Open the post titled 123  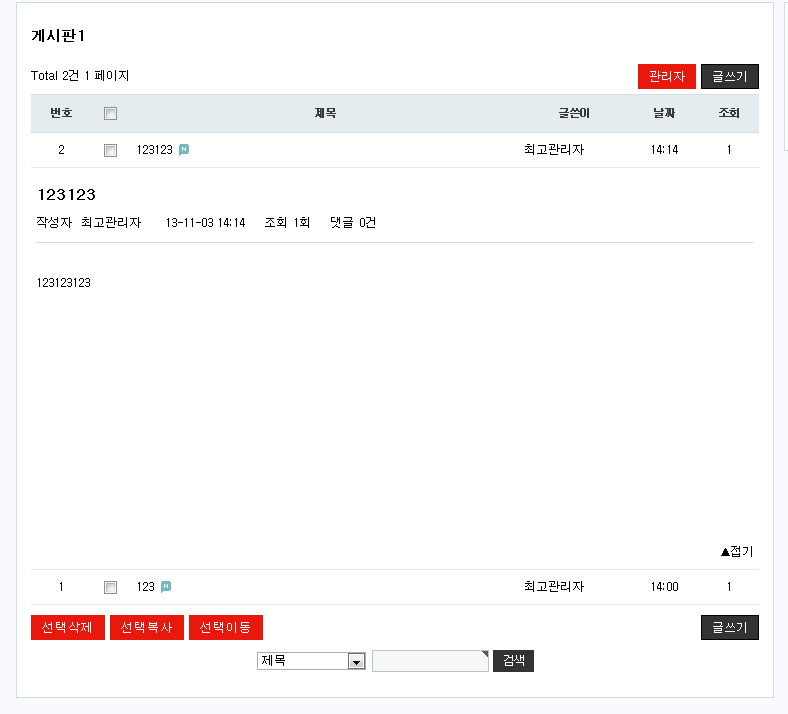pyautogui.click(x=146, y=587)
